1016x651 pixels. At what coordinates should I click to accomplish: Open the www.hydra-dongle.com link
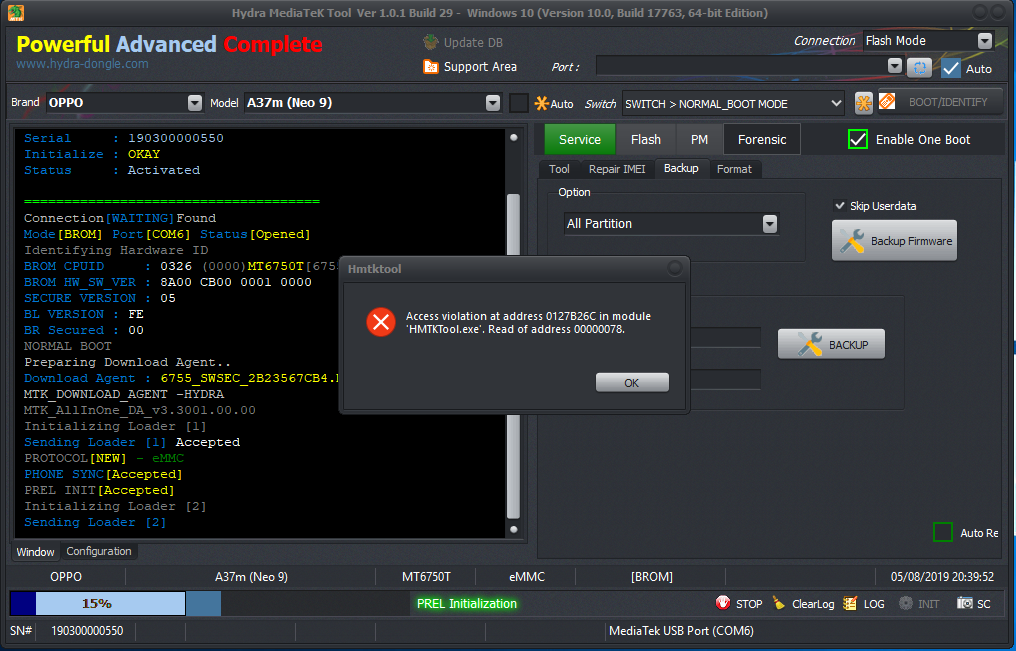pos(82,63)
